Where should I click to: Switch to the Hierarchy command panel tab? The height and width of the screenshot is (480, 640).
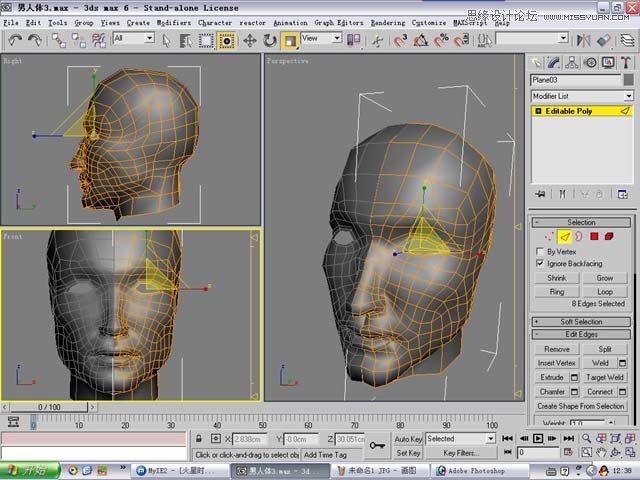(x=572, y=62)
